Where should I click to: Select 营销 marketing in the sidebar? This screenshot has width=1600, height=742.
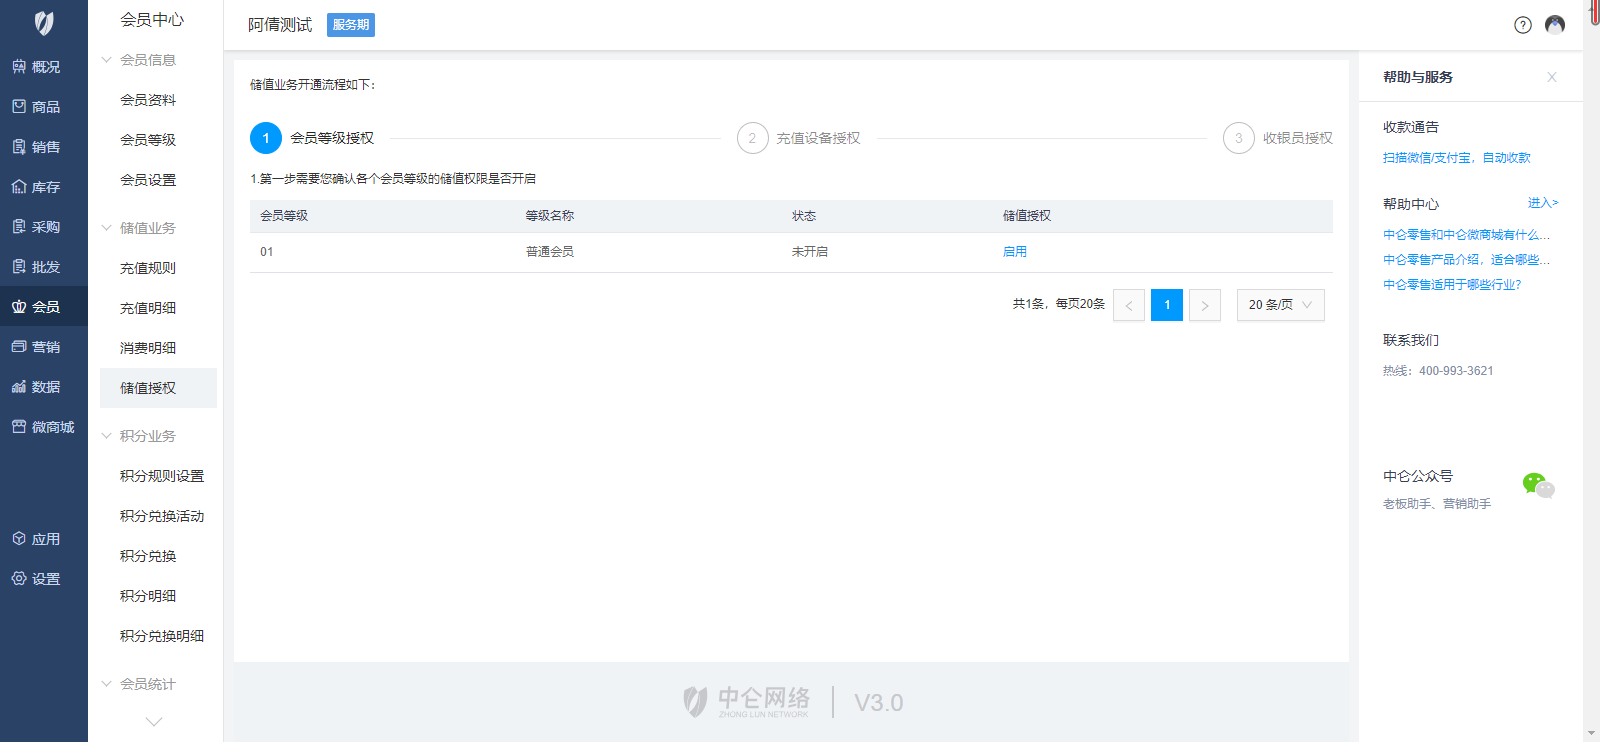[37, 347]
